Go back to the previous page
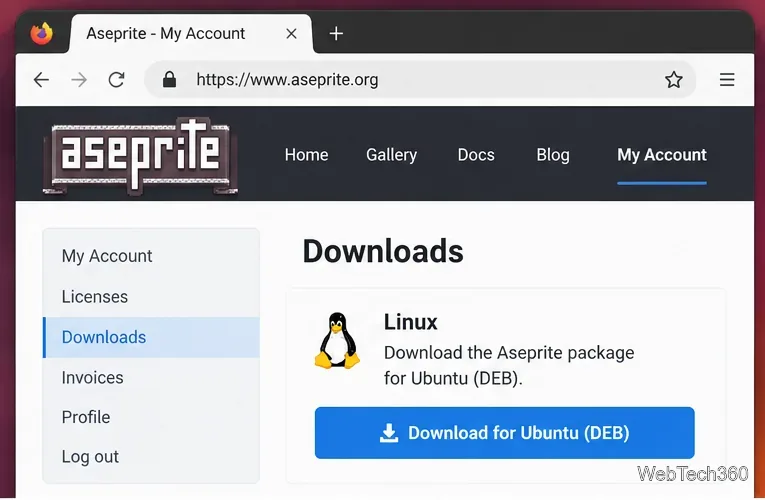765x500 pixels. point(41,80)
